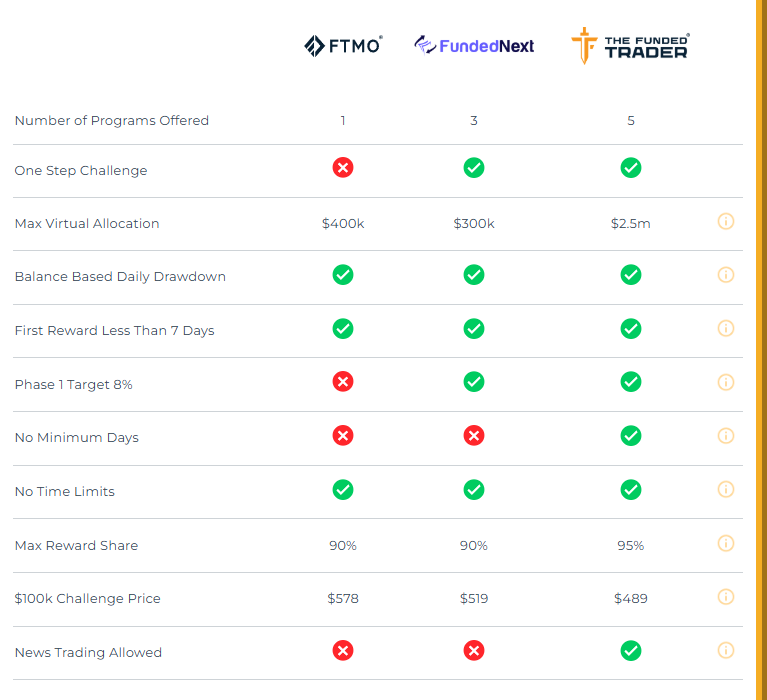The height and width of the screenshot is (700, 767).
Task: Click FundedNext's '90%' reward share value
Action: (x=474, y=545)
